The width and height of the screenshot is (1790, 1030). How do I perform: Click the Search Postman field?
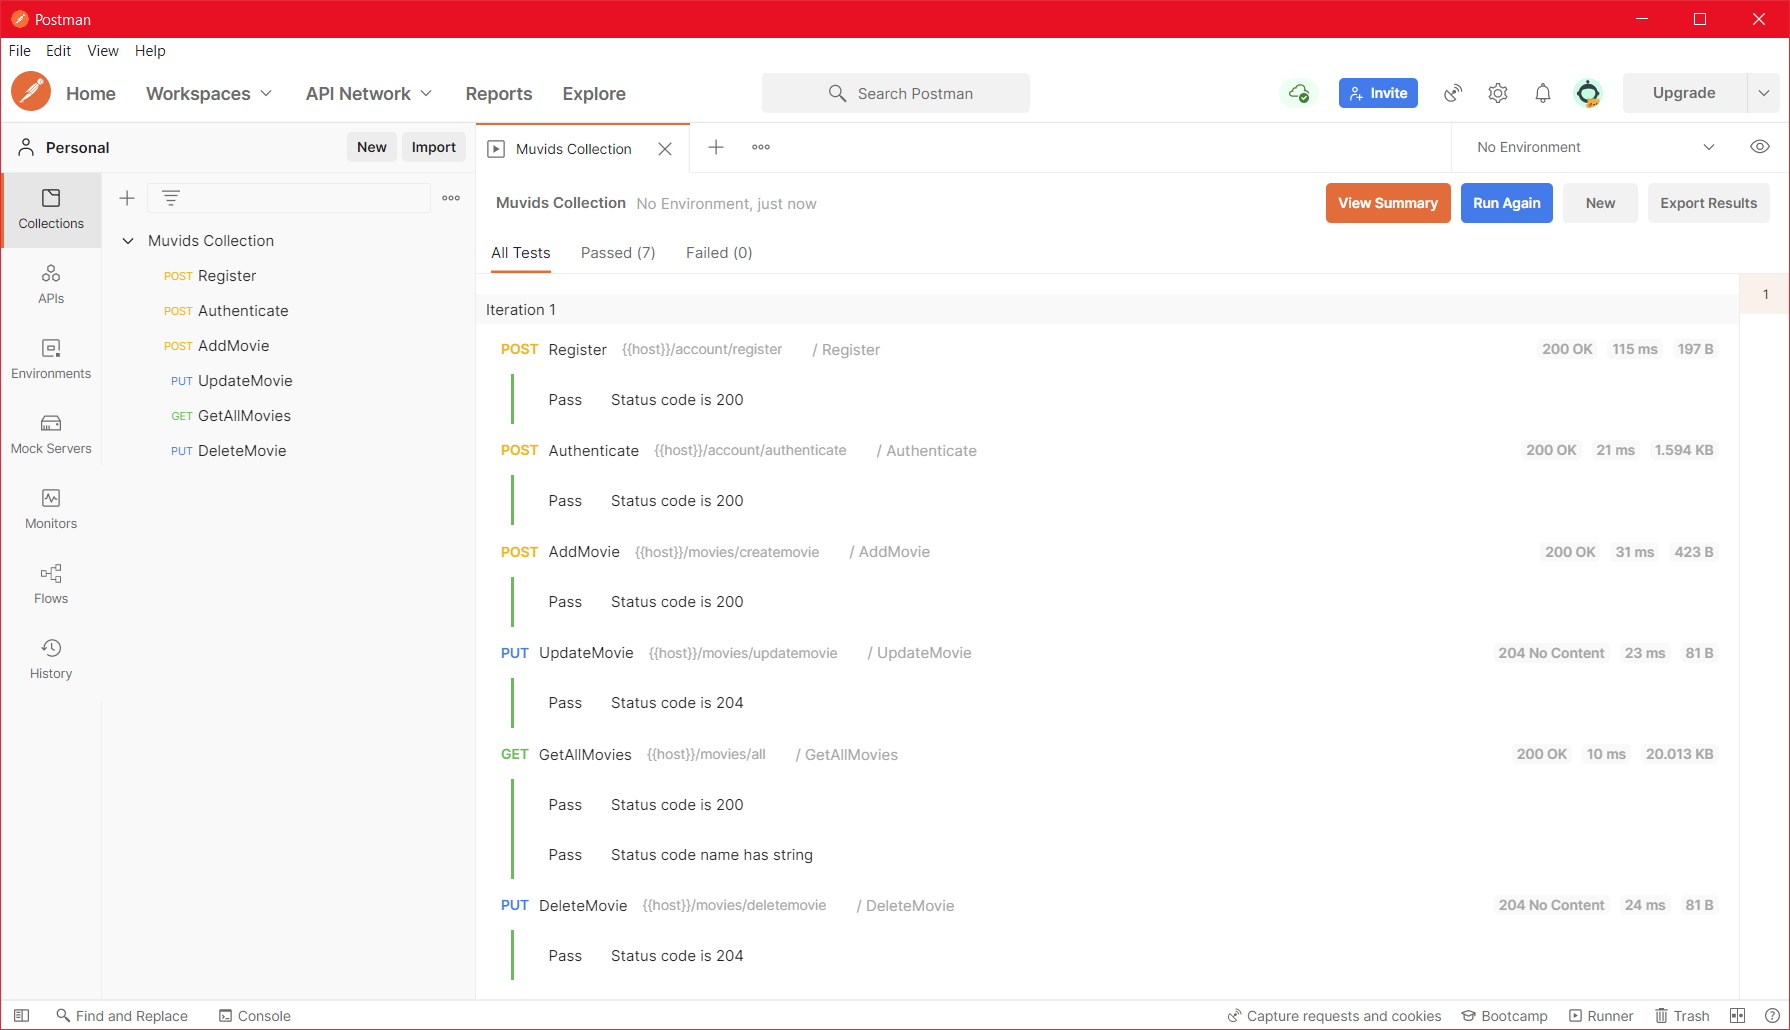(895, 93)
